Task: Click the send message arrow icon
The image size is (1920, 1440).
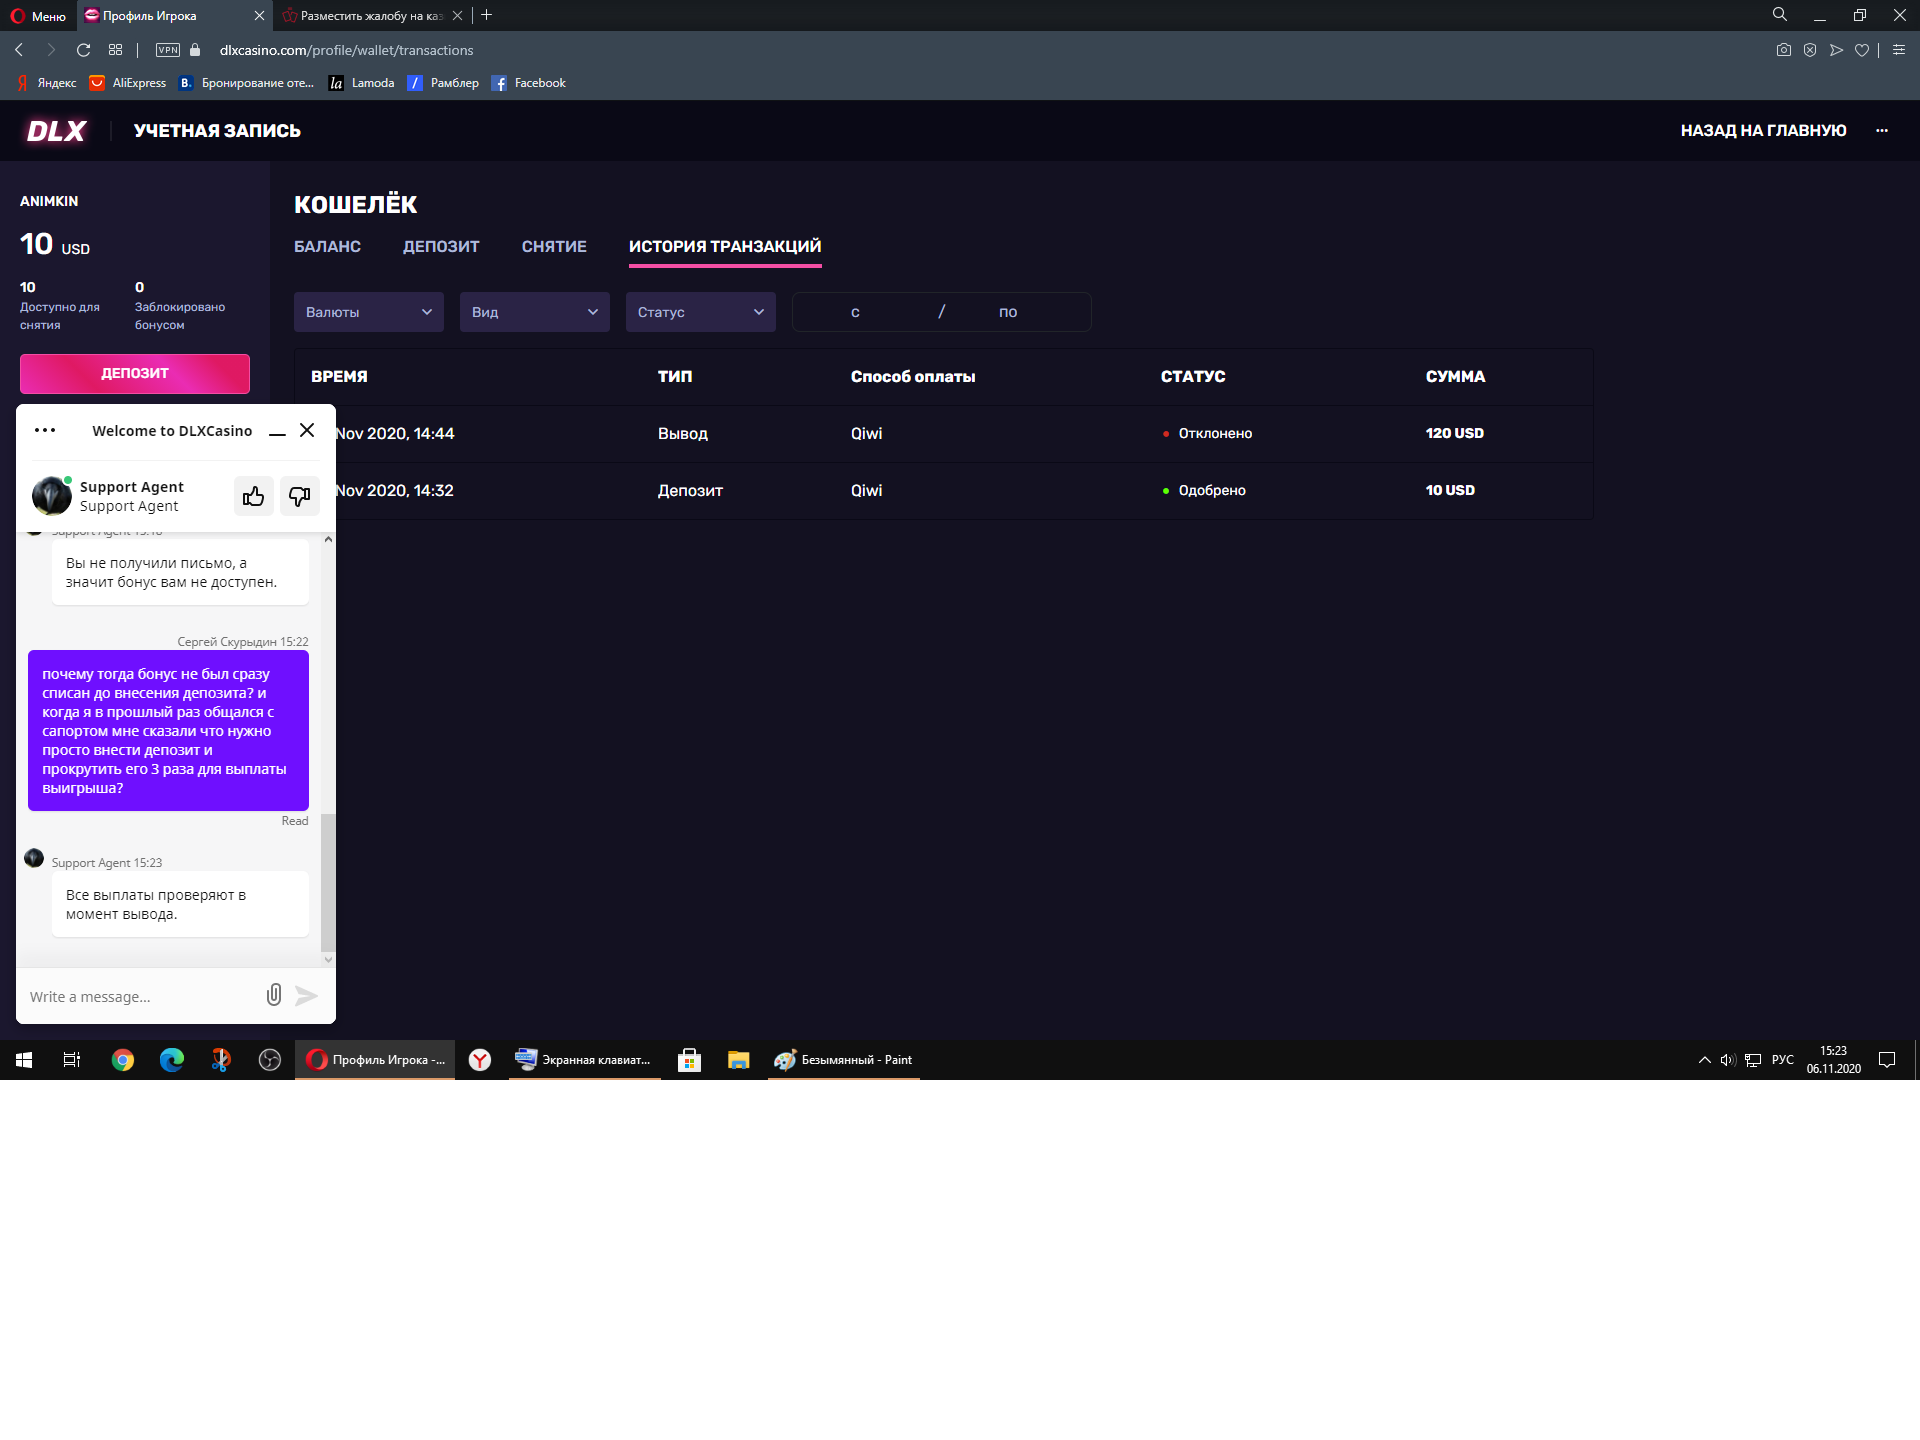Action: (x=307, y=996)
